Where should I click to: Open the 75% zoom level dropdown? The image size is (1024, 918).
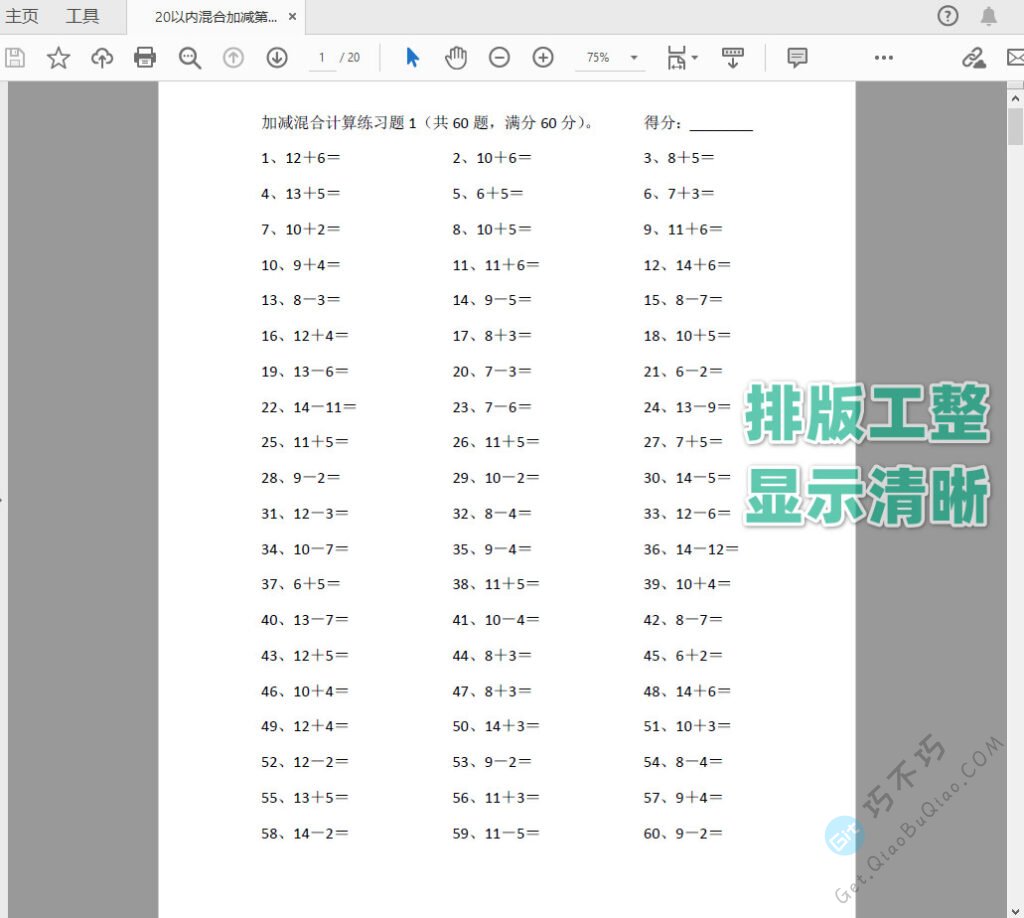coord(634,58)
